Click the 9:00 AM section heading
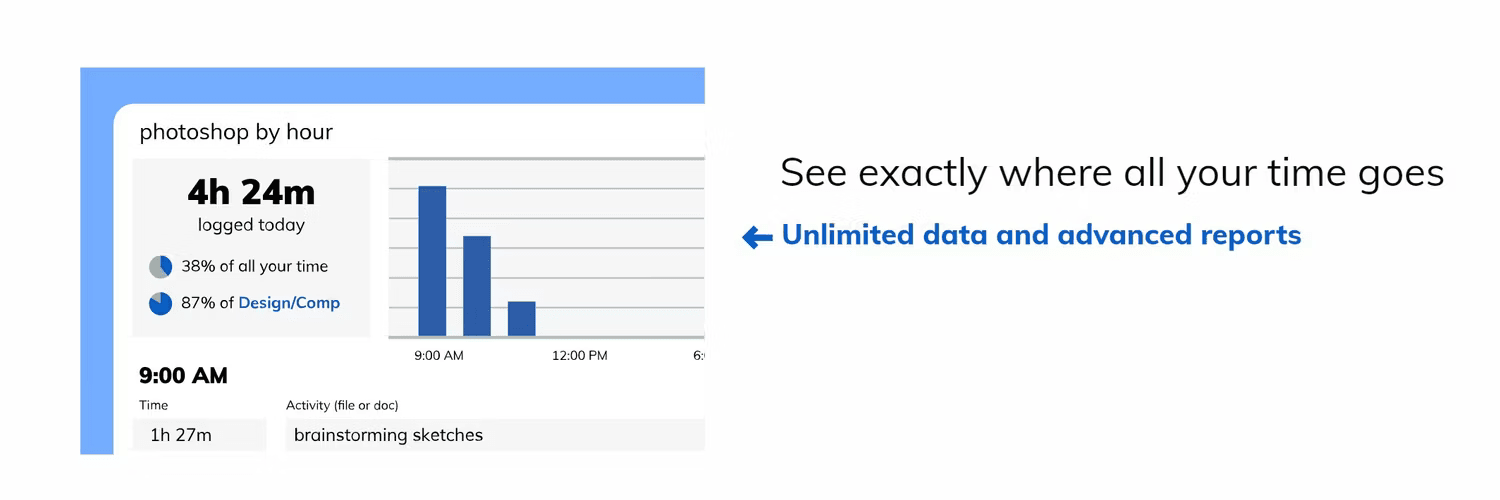The image size is (1500, 500). pyautogui.click(x=183, y=376)
